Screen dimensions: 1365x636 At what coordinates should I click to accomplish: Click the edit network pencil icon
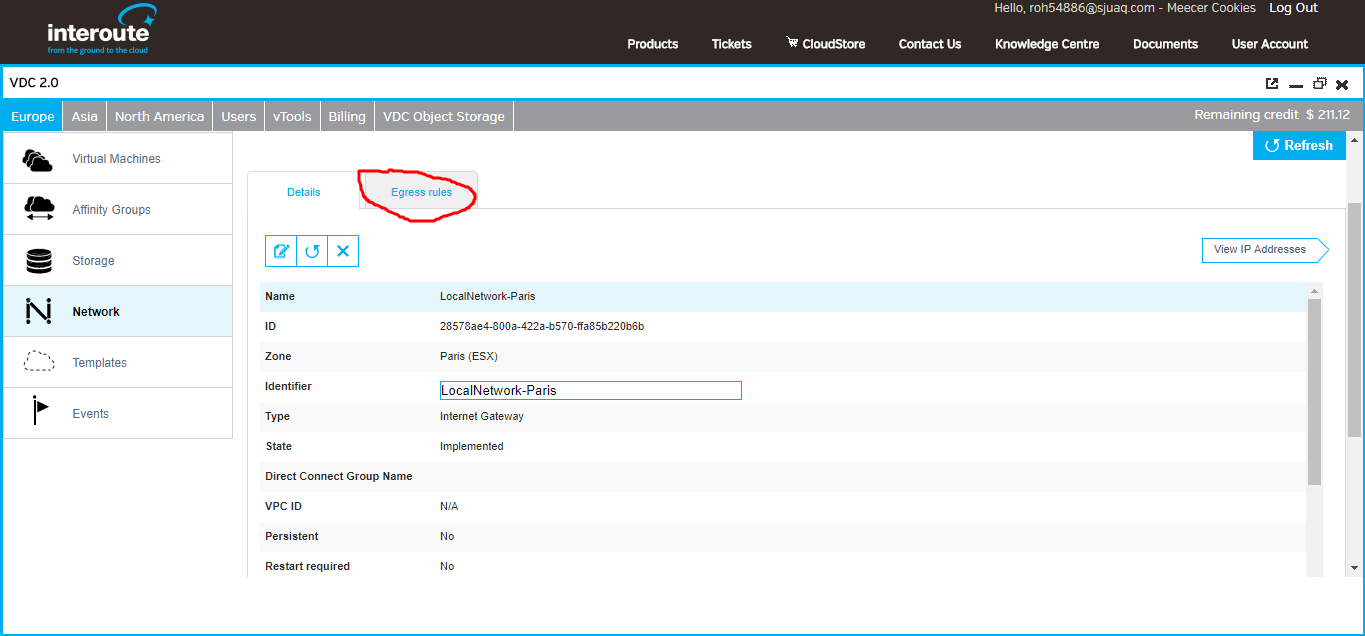(281, 251)
